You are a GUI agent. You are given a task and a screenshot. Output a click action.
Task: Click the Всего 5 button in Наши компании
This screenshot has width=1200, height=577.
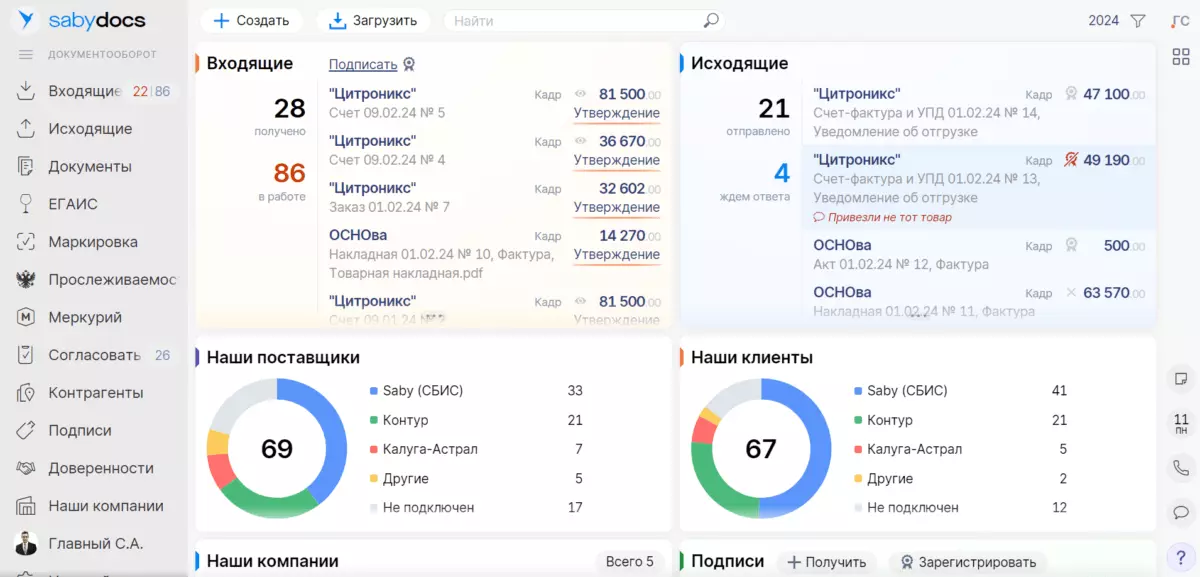[x=629, y=562]
